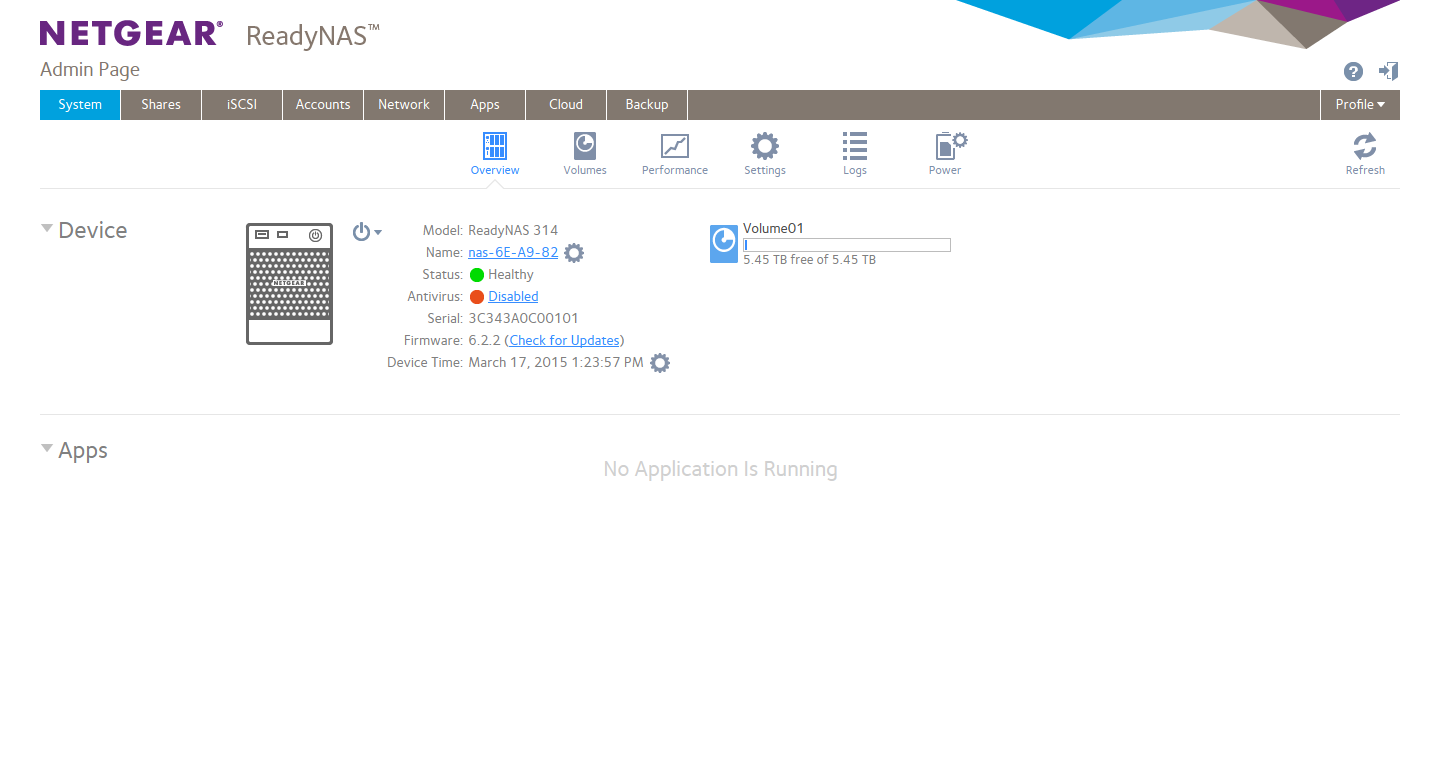Open the Logs list icon

[855, 147]
